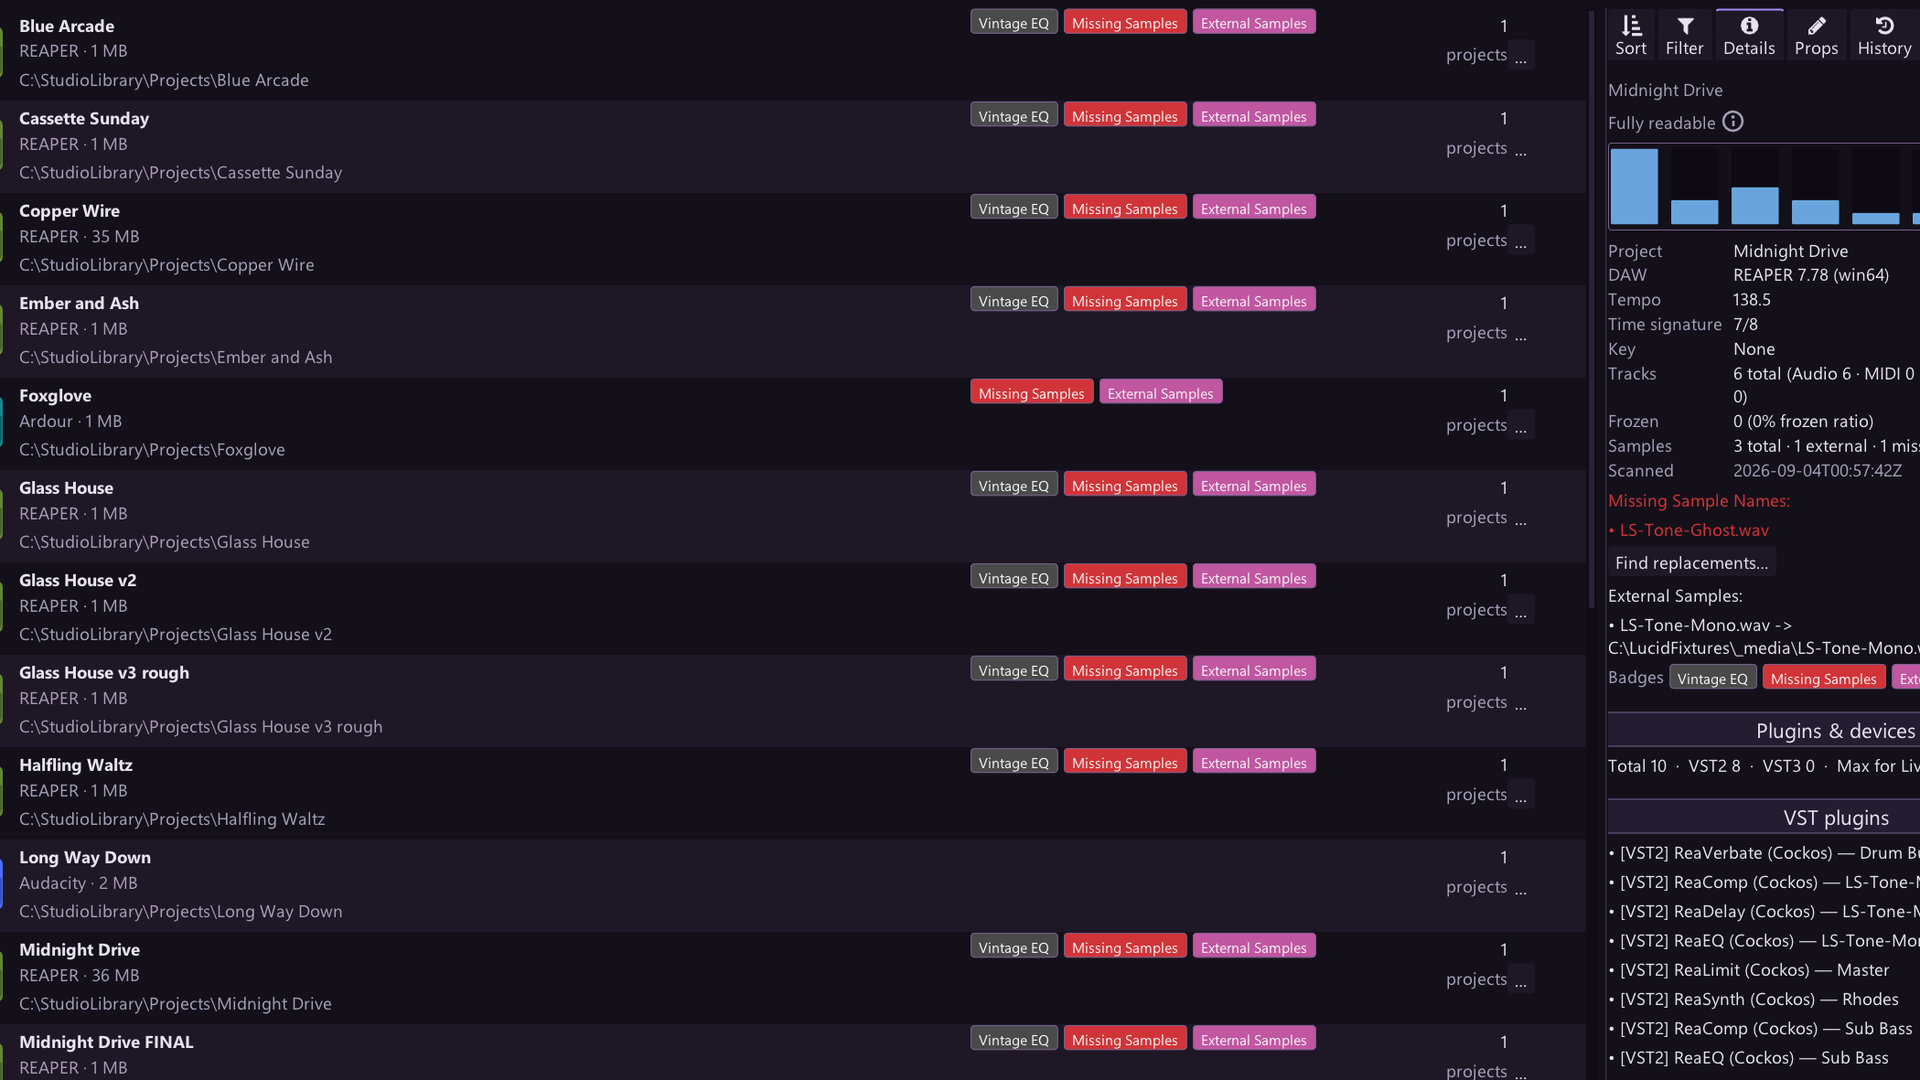This screenshot has width=1920, height=1080.
Task: Click the info icon beside Fully readable
Action: click(x=1733, y=122)
